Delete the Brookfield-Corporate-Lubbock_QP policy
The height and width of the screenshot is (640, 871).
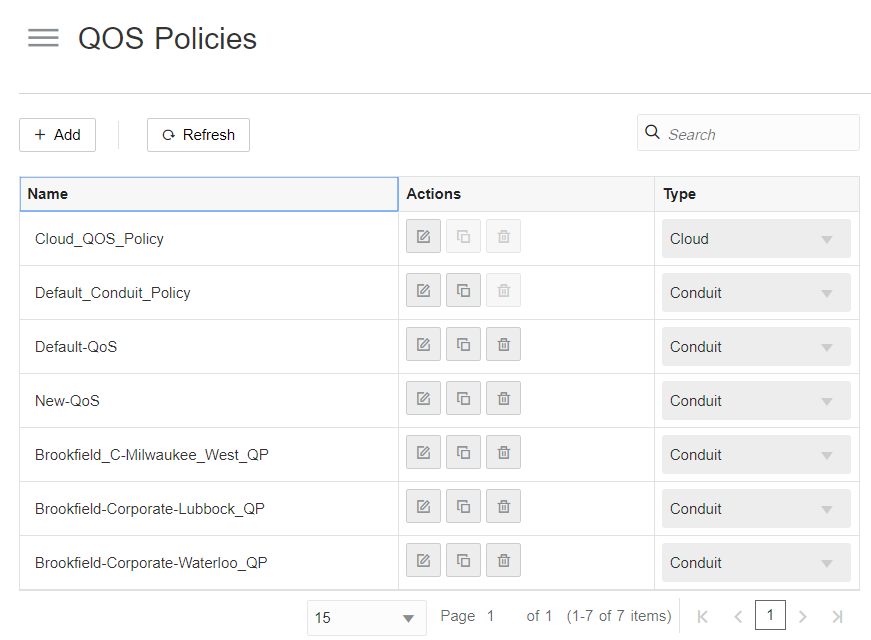pyautogui.click(x=503, y=507)
